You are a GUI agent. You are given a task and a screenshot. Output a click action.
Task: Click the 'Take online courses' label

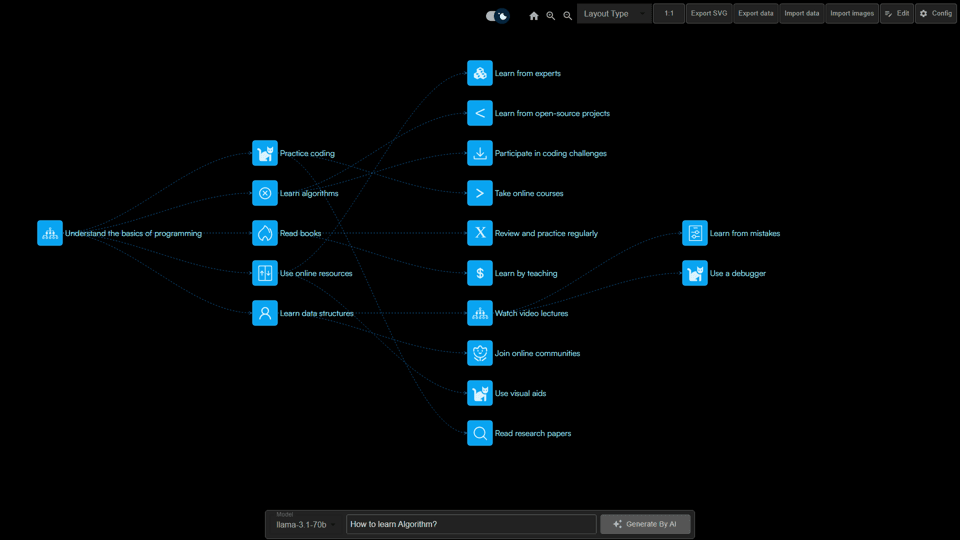tap(529, 193)
